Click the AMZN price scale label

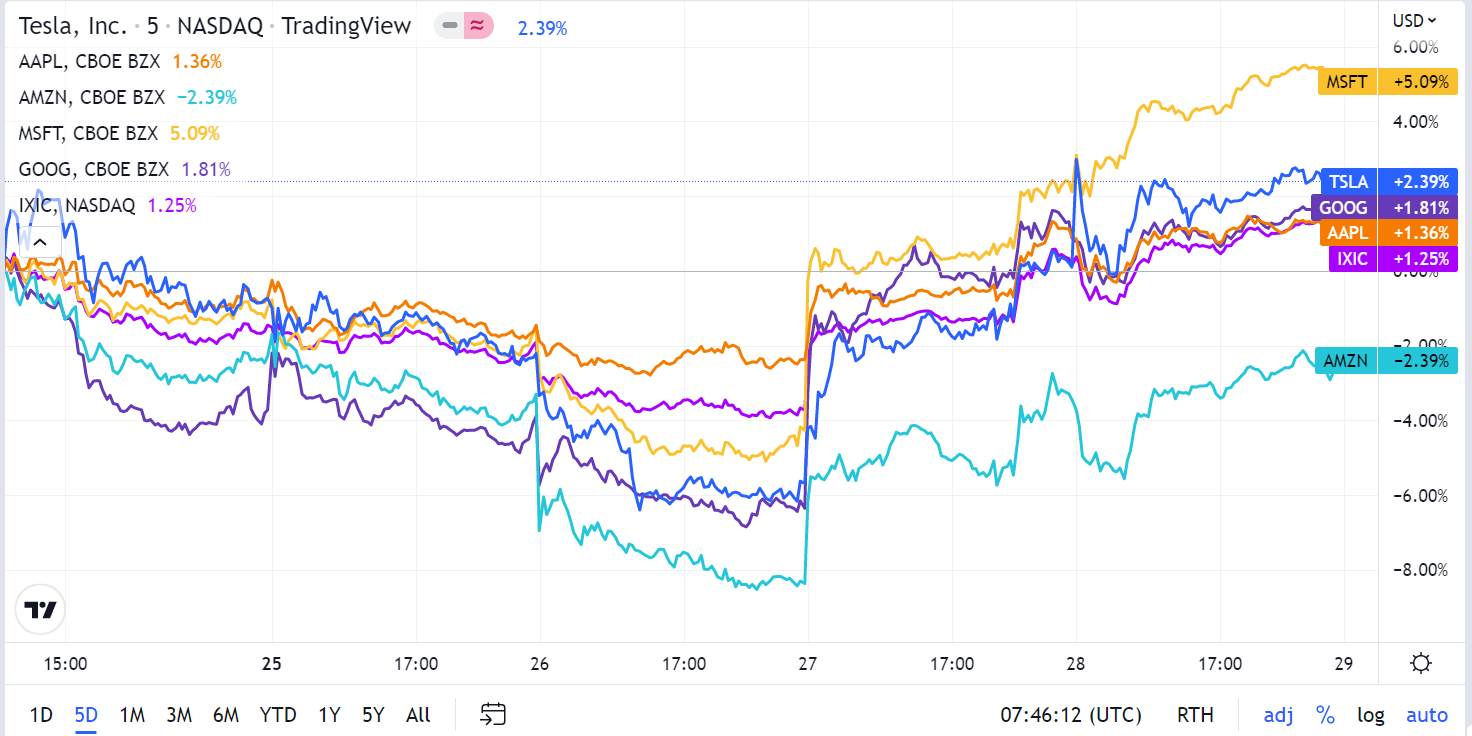[1346, 360]
